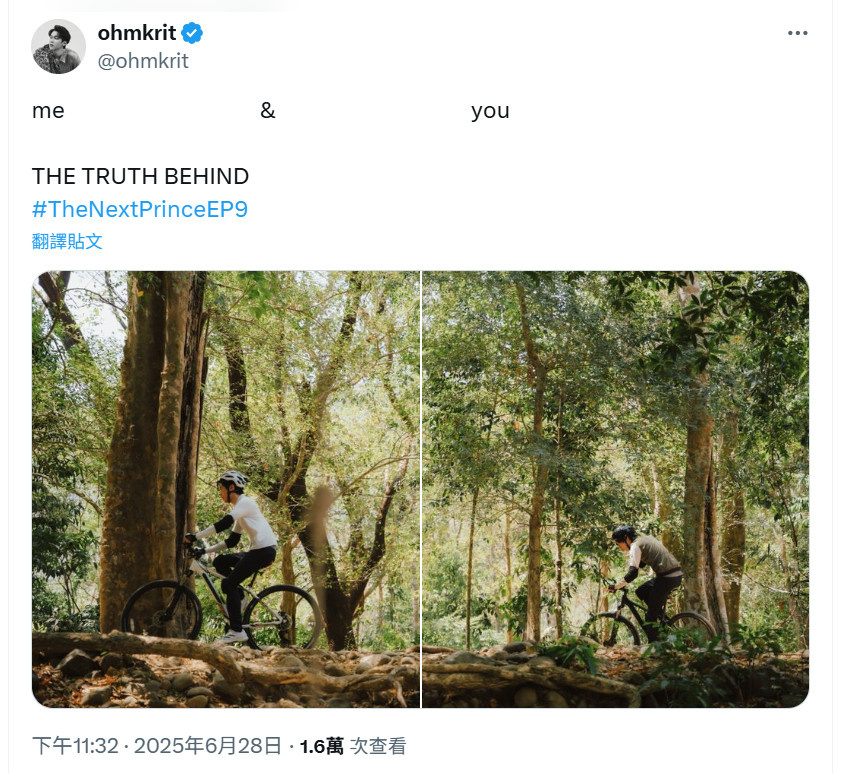This screenshot has width=846, height=773.
Task: Click the 下午11:32 post time
Action: (75, 746)
